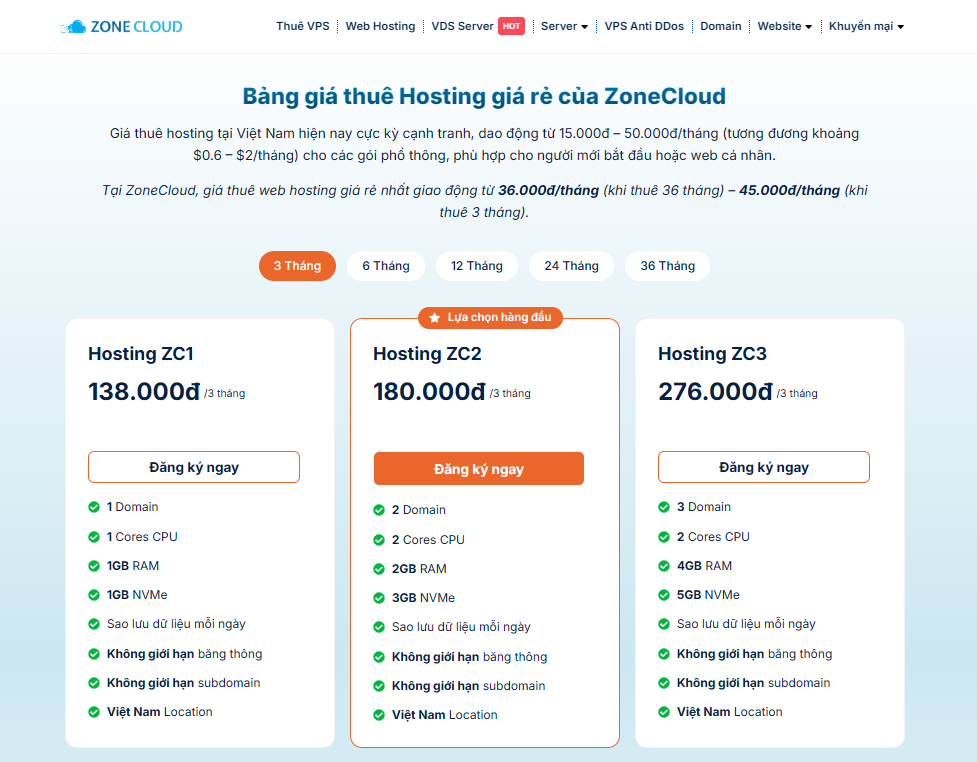Click the 36.000đ/tháng bold text

pyautogui.click(x=548, y=191)
